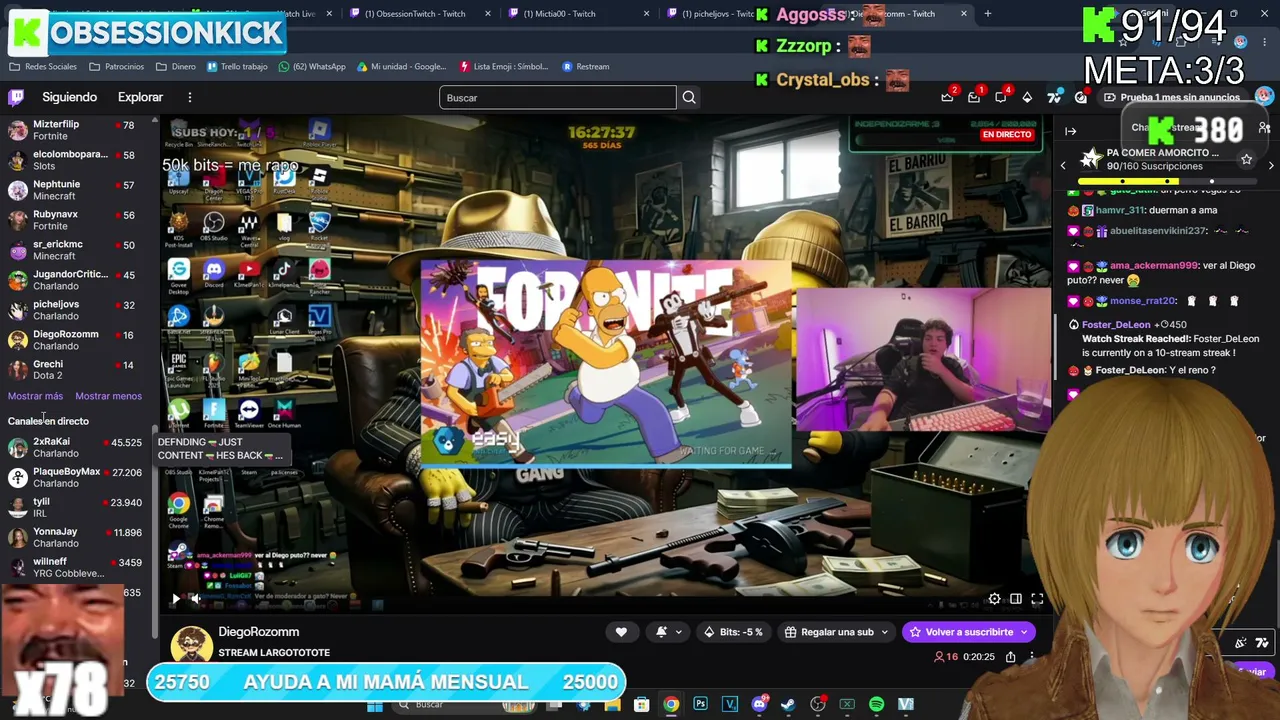Focus the Buscar search field
Screen dimensions: 1280x720
[x=557, y=97]
